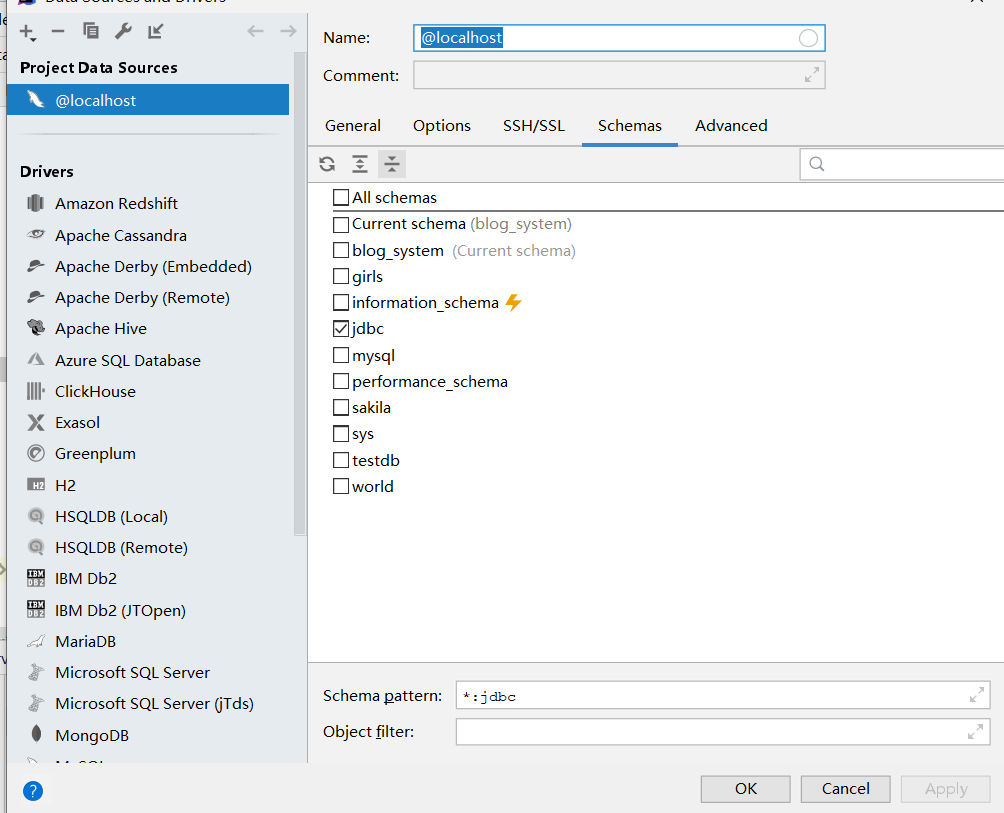Select Apache Derby (Embedded) driver

(153, 266)
